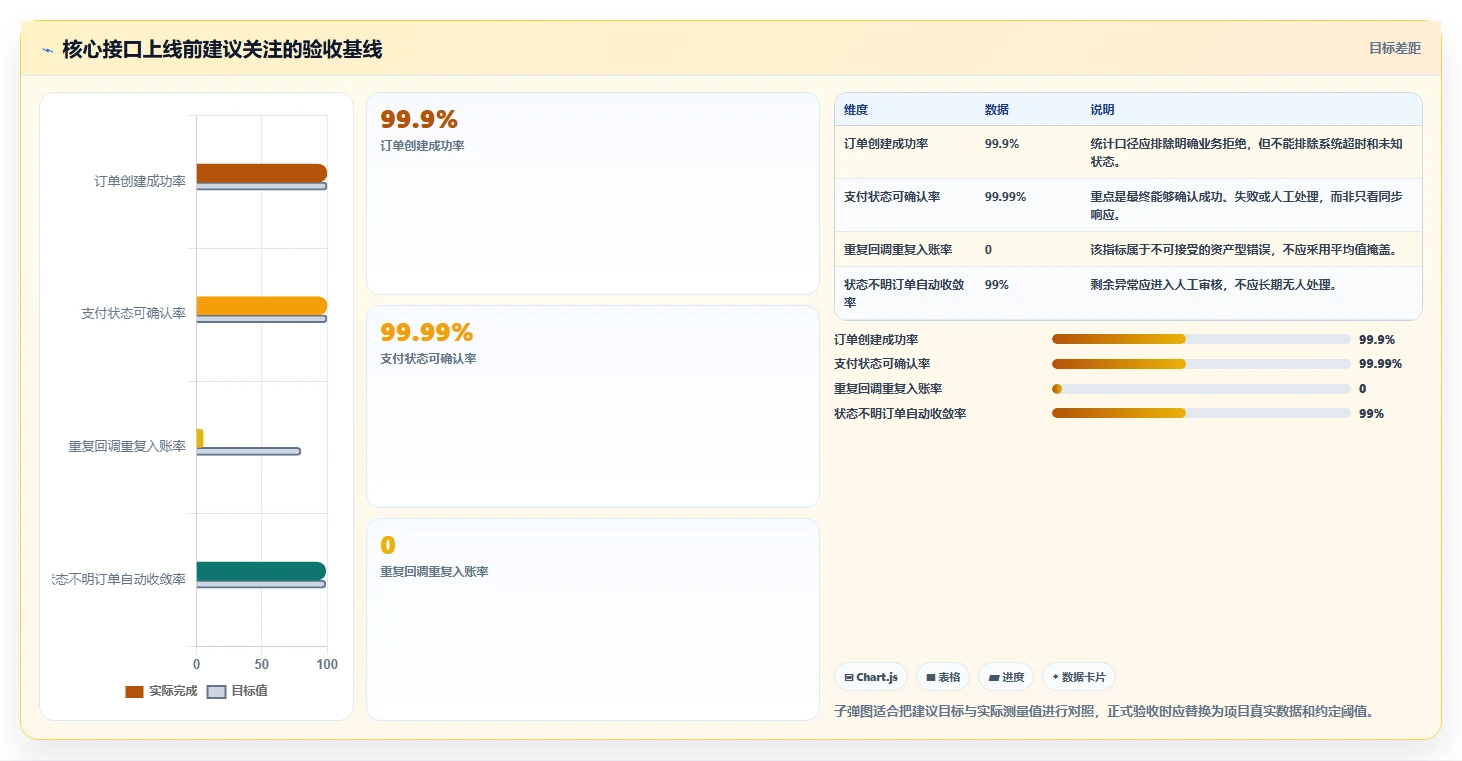Image resolution: width=1462 pixels, height=761 pixels.
Task: Click the 状态不明订单自动收敛率 progress bar
Action: pos(1201,413)
